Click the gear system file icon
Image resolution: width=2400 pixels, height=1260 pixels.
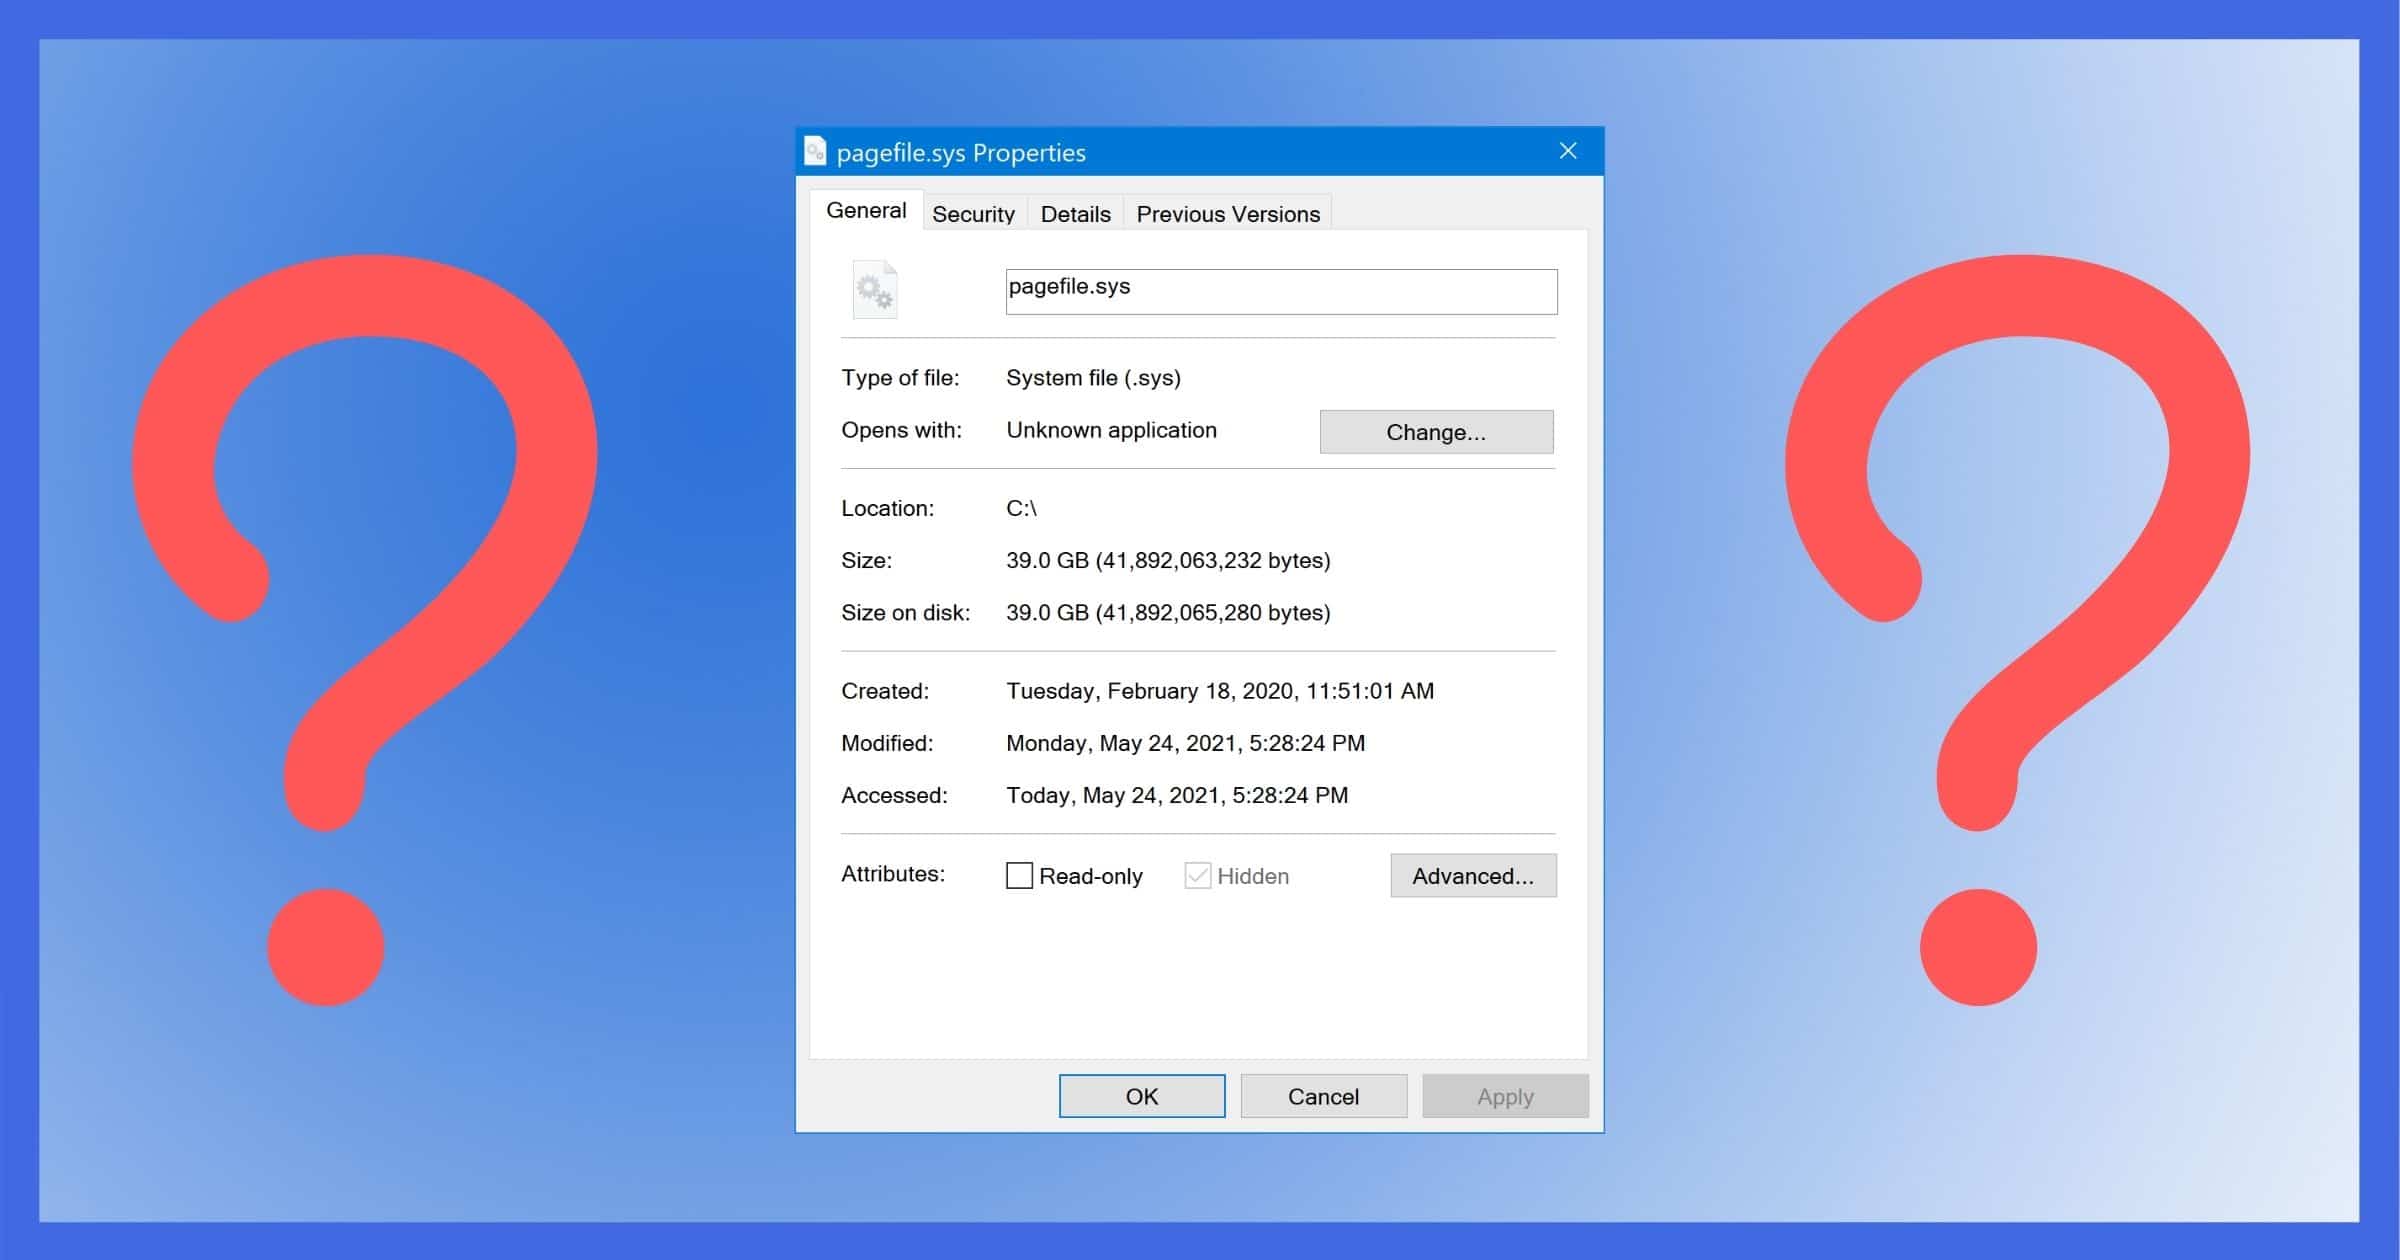coord(875,290)
